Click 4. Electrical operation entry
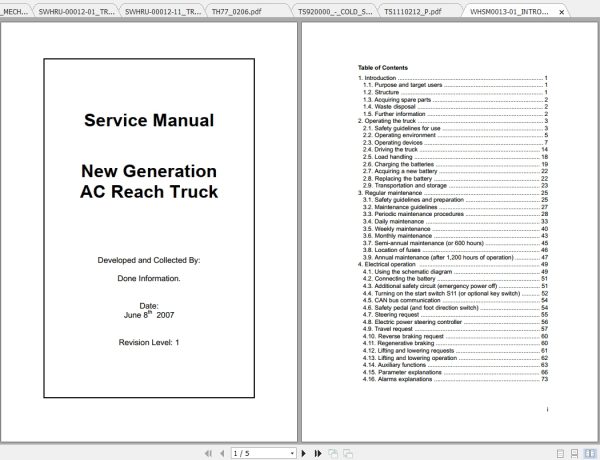The image size is (600, 460). tap(453, 264)
